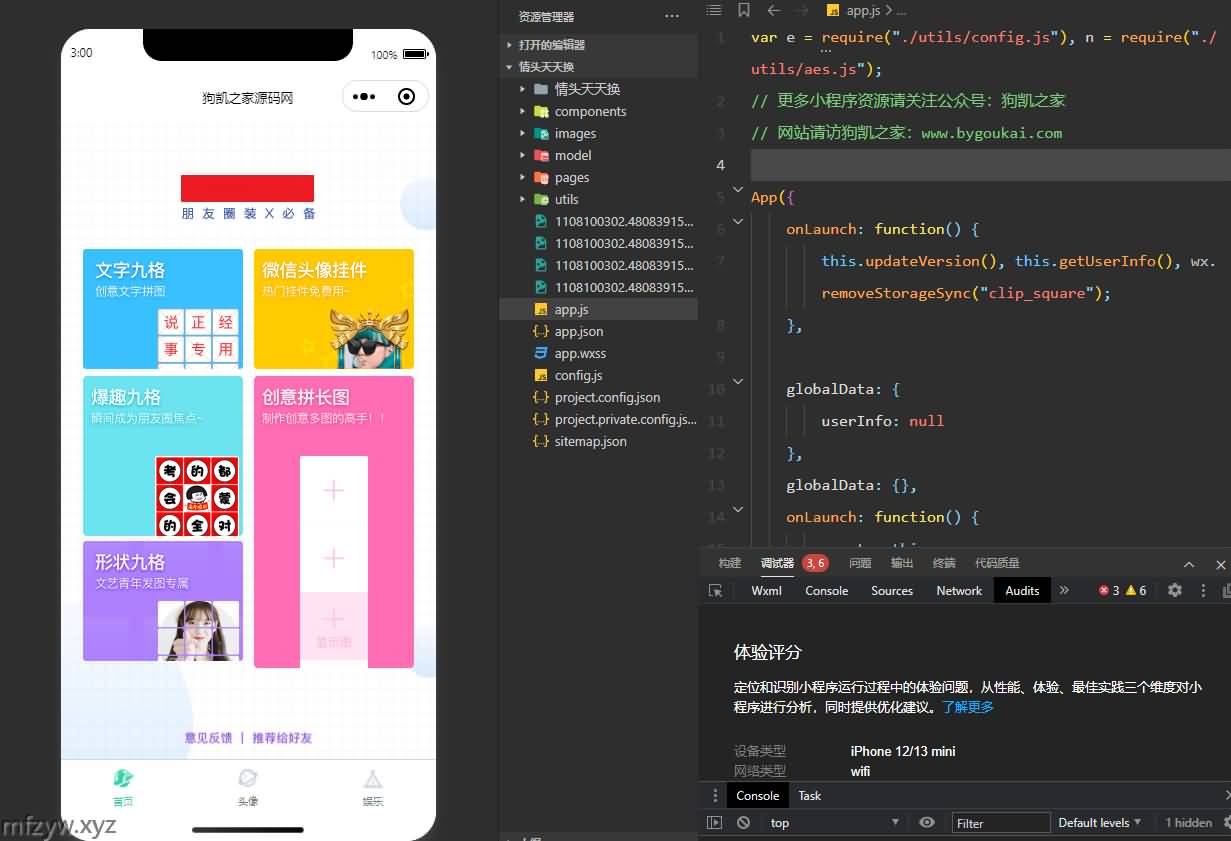Switch to the Network tab

coord(959,591)
